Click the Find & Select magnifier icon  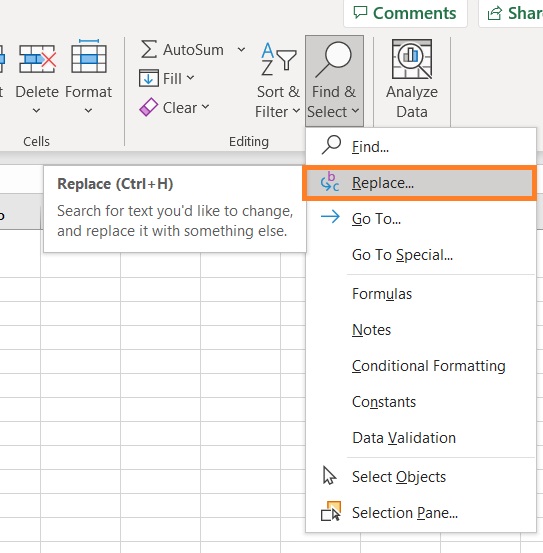point(334,59)
